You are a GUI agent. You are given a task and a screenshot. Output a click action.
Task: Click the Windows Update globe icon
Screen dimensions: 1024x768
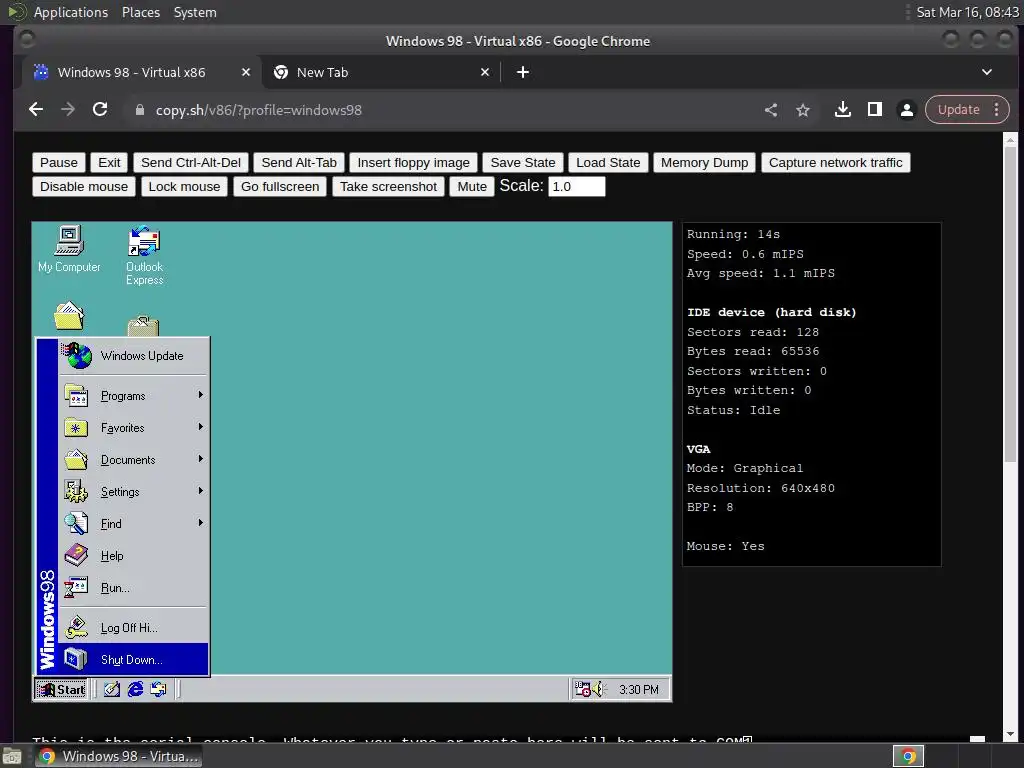pos(77,356)
